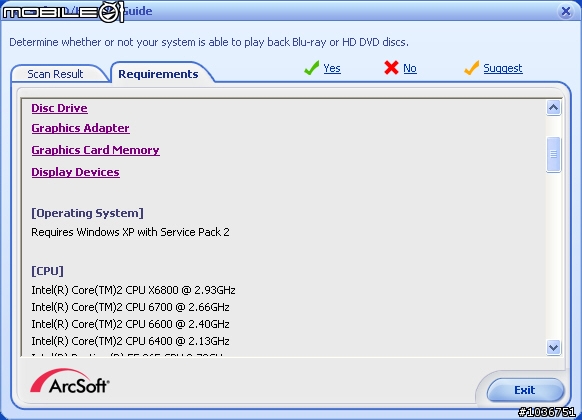Viewport: 582px width, 420px height.
Task: Open the Yes legend link
Action: coord(332,68)
